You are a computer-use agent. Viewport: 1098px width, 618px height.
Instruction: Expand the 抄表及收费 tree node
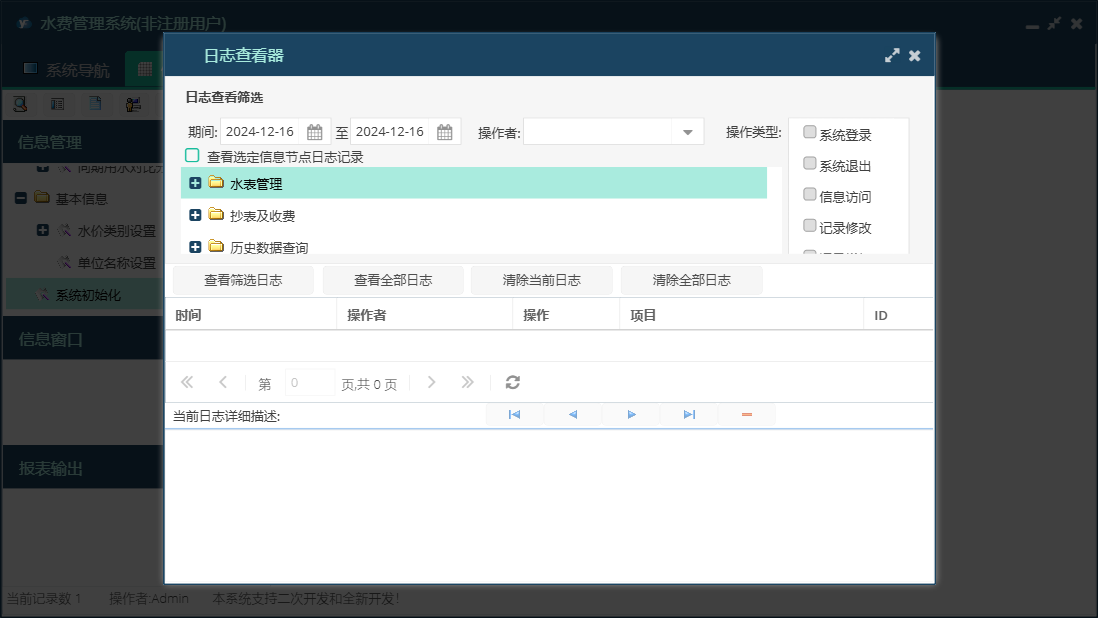point(195,215)
